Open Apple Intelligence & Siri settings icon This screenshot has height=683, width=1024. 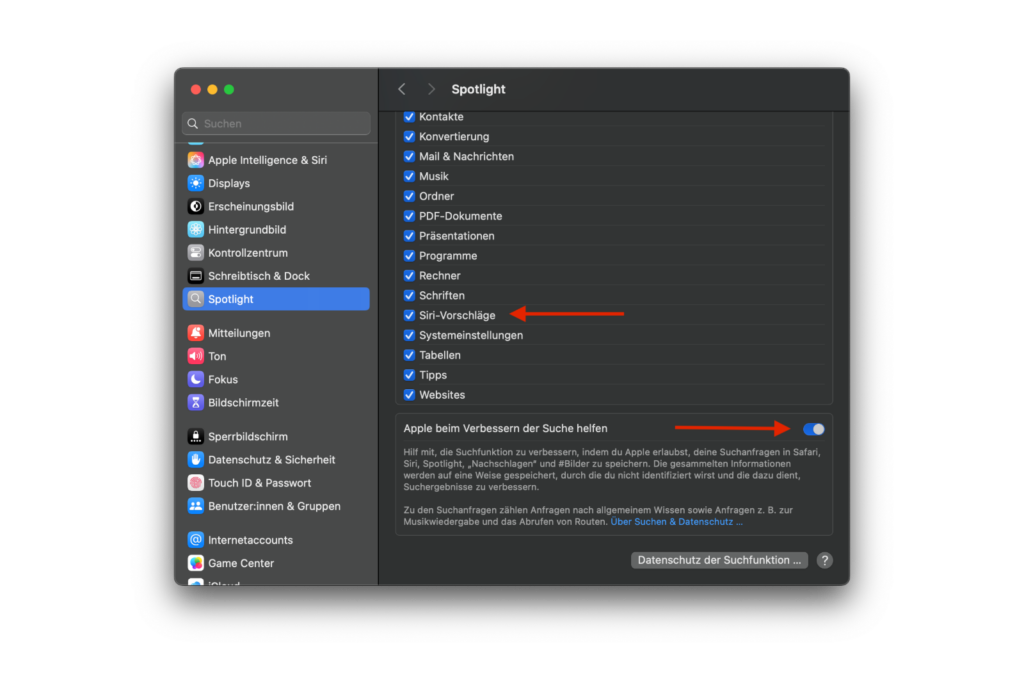(x=196, y=160)
